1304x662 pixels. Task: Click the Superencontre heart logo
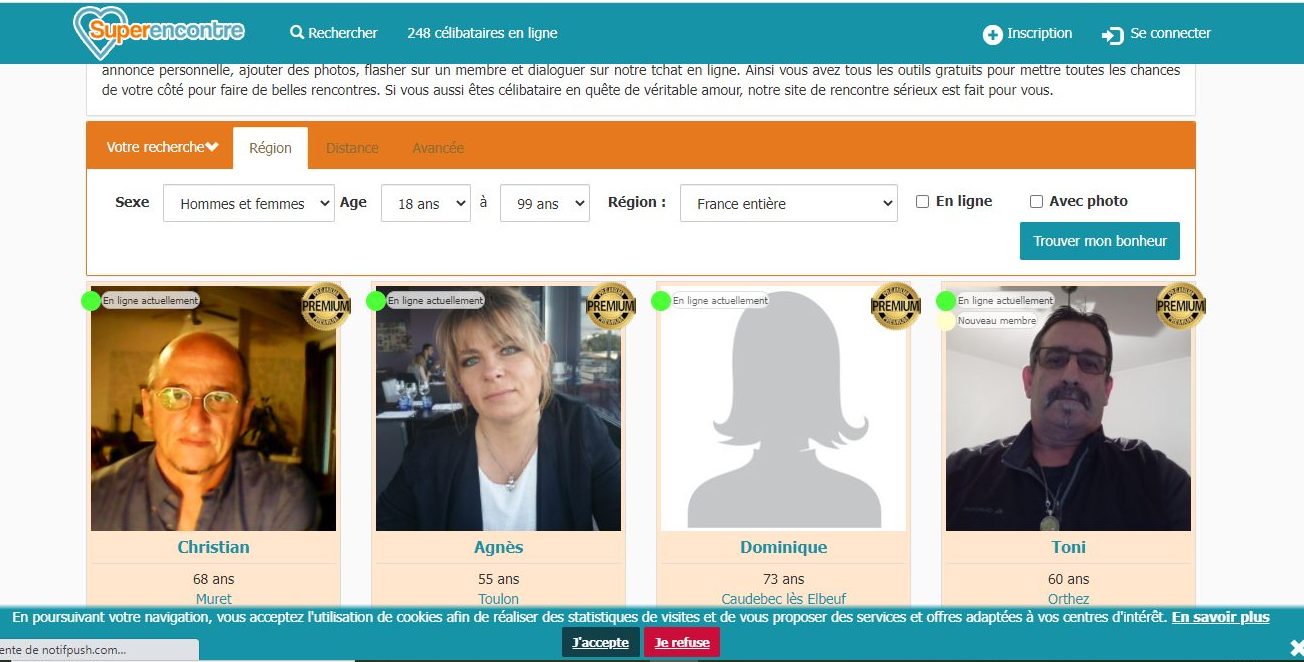coord(159,32)
